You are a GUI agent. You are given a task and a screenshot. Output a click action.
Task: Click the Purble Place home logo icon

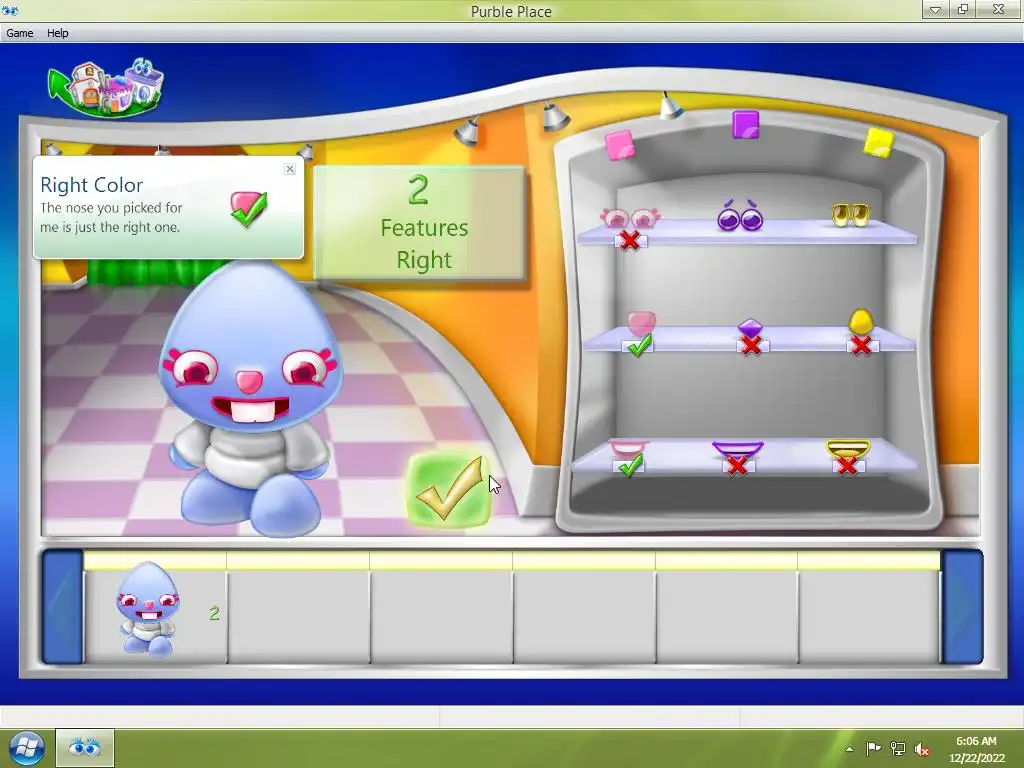pos(106,88)
